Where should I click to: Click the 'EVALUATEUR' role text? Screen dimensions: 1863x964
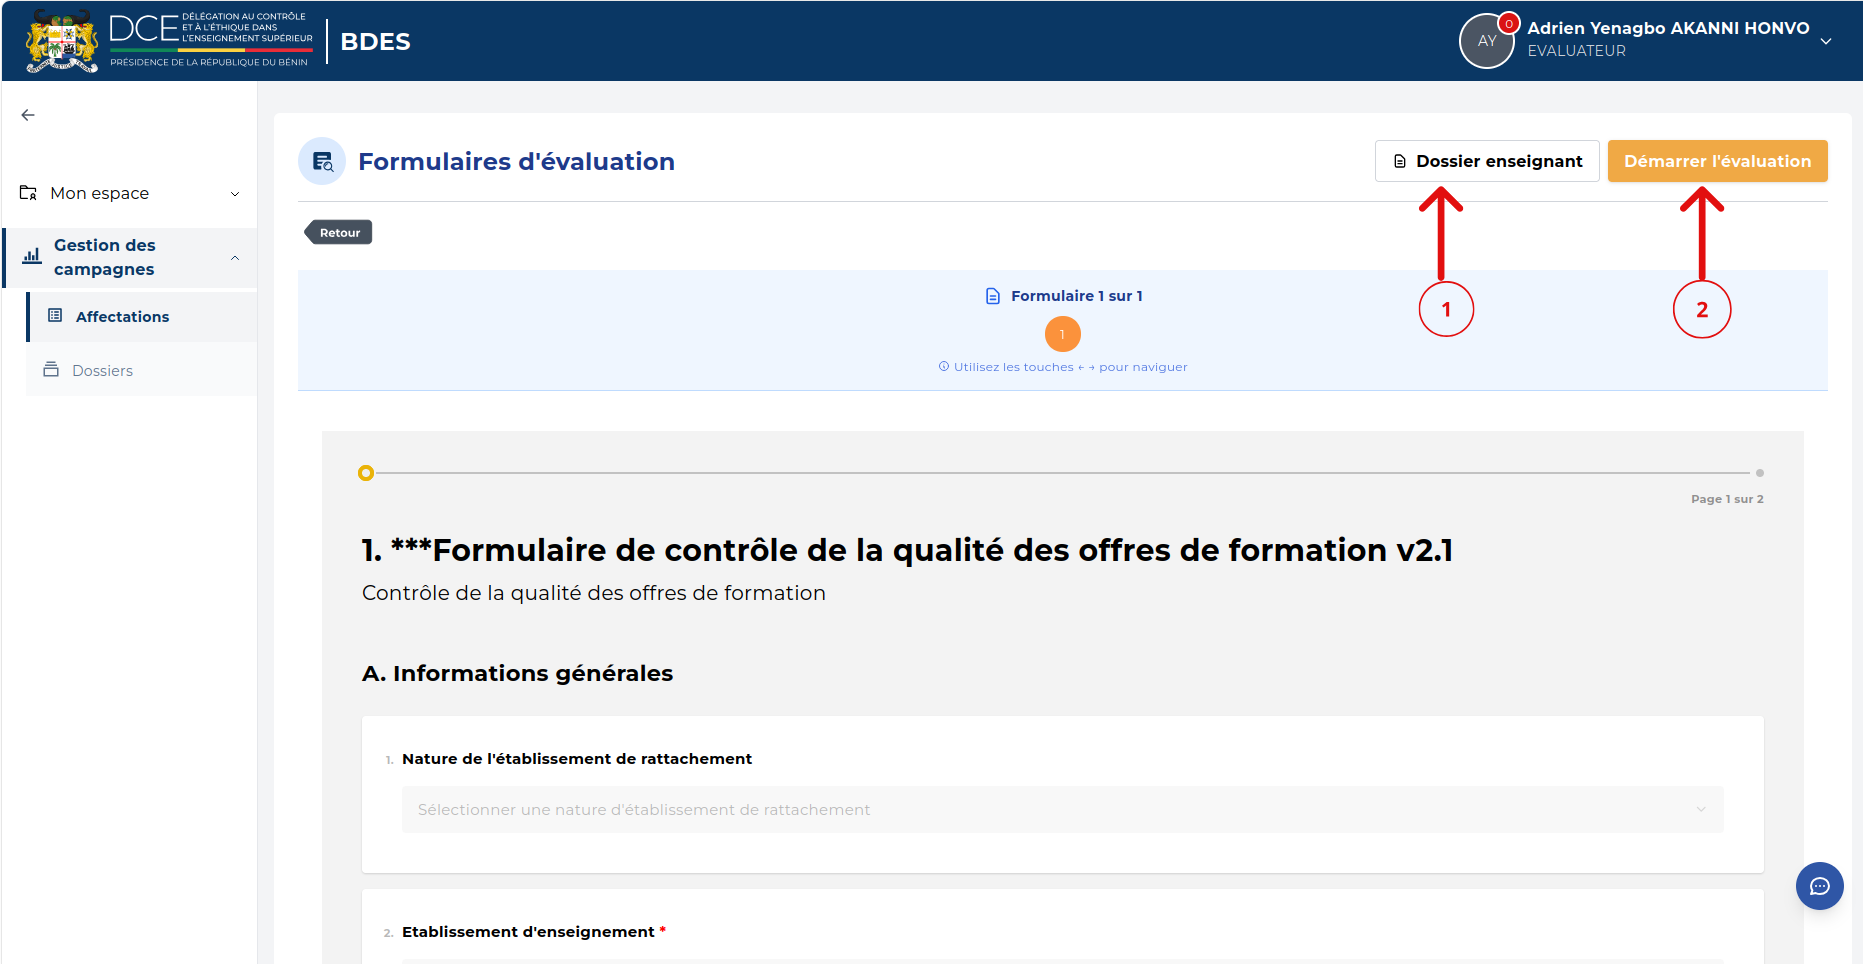coord(1576,51)
